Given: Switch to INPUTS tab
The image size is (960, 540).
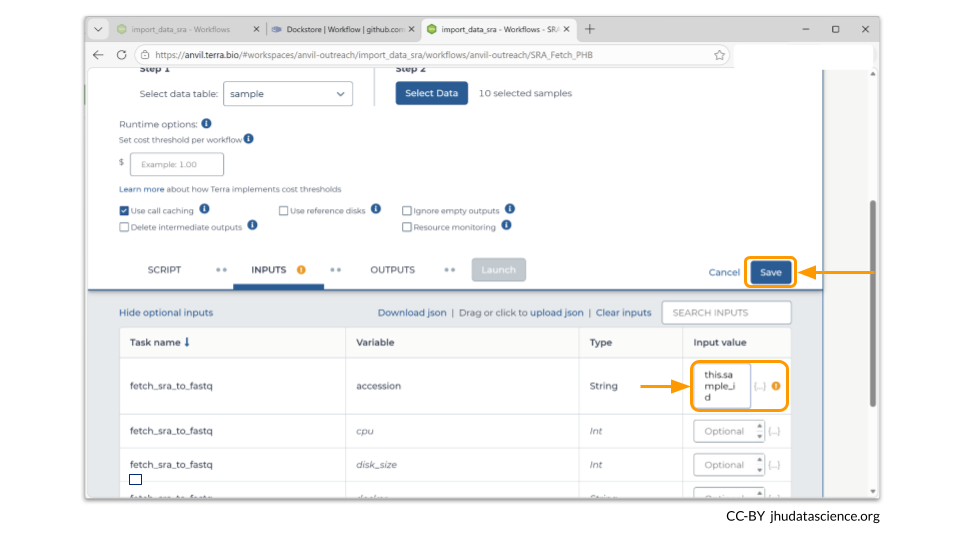Looking at the screenshot, I should click(x=269, y=270).
